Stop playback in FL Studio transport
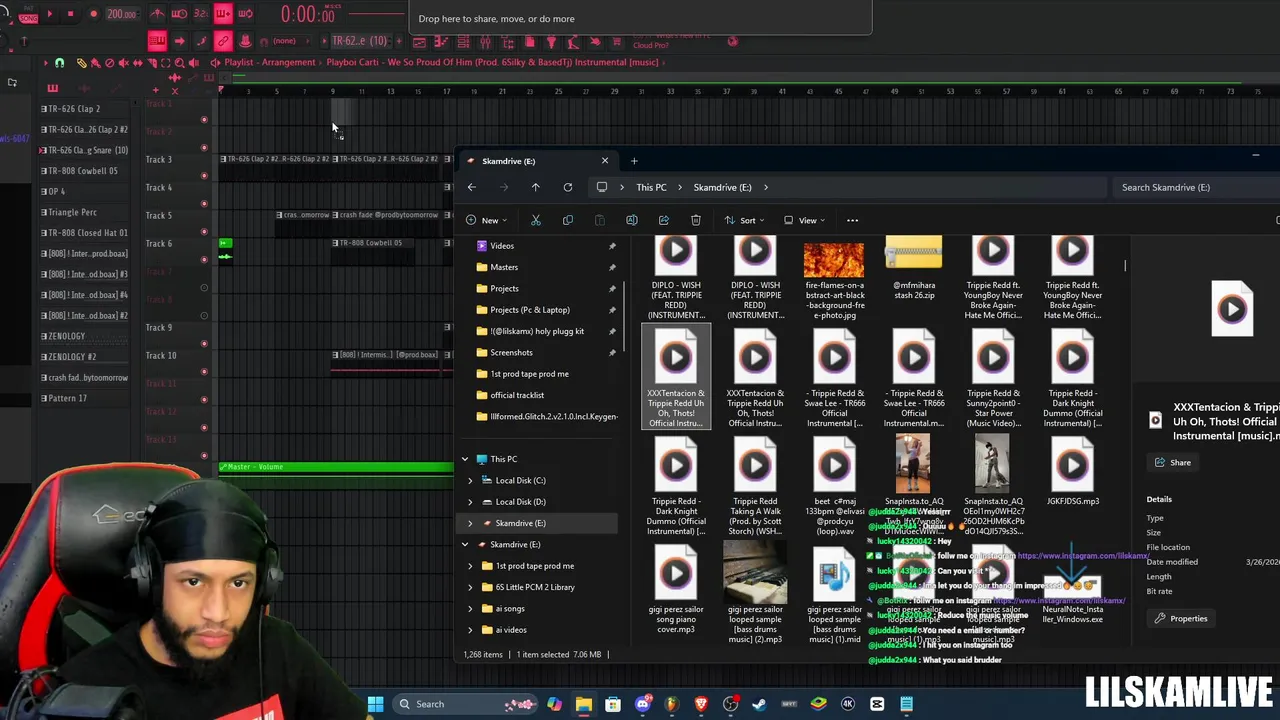1280x720 pixels. click(x=71, y=14)
